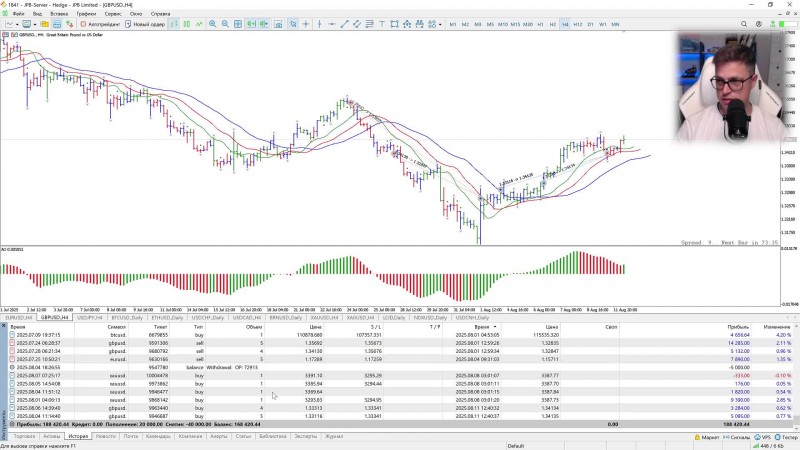Select the equidistant channel tool
The image size is (800, 450).
(x=357, y=24)
